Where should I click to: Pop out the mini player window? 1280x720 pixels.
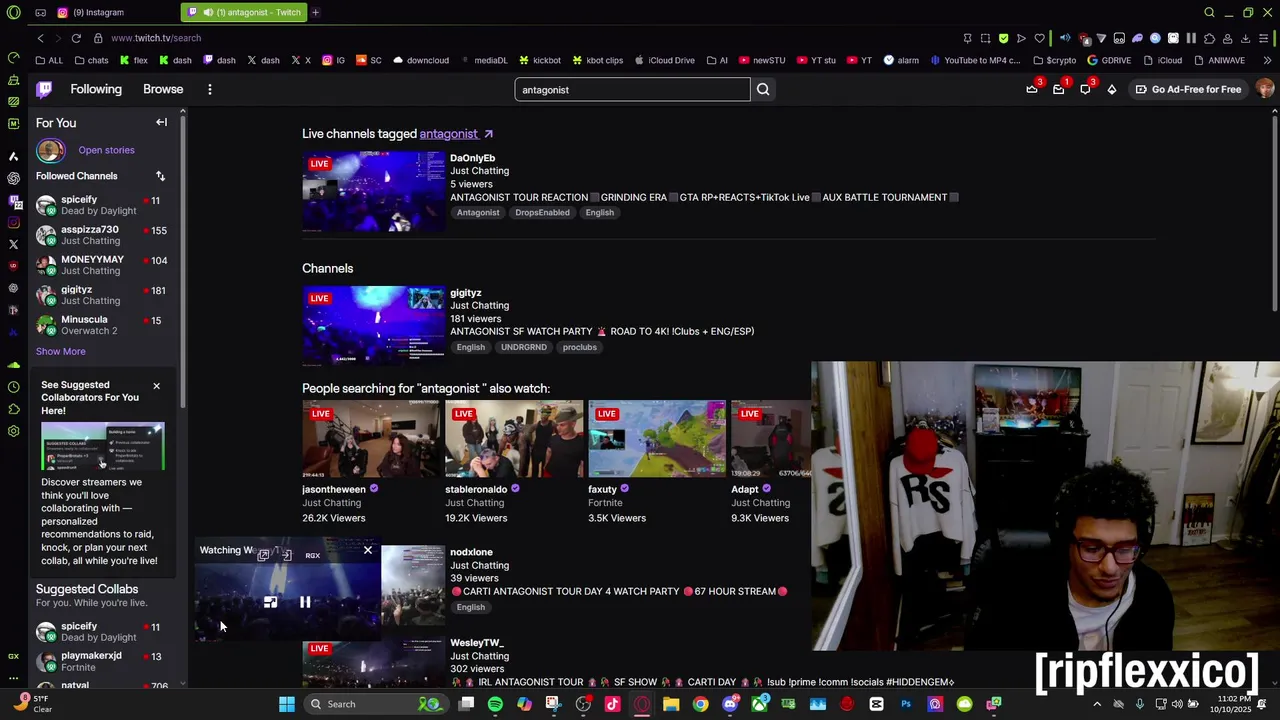[263, 555]
